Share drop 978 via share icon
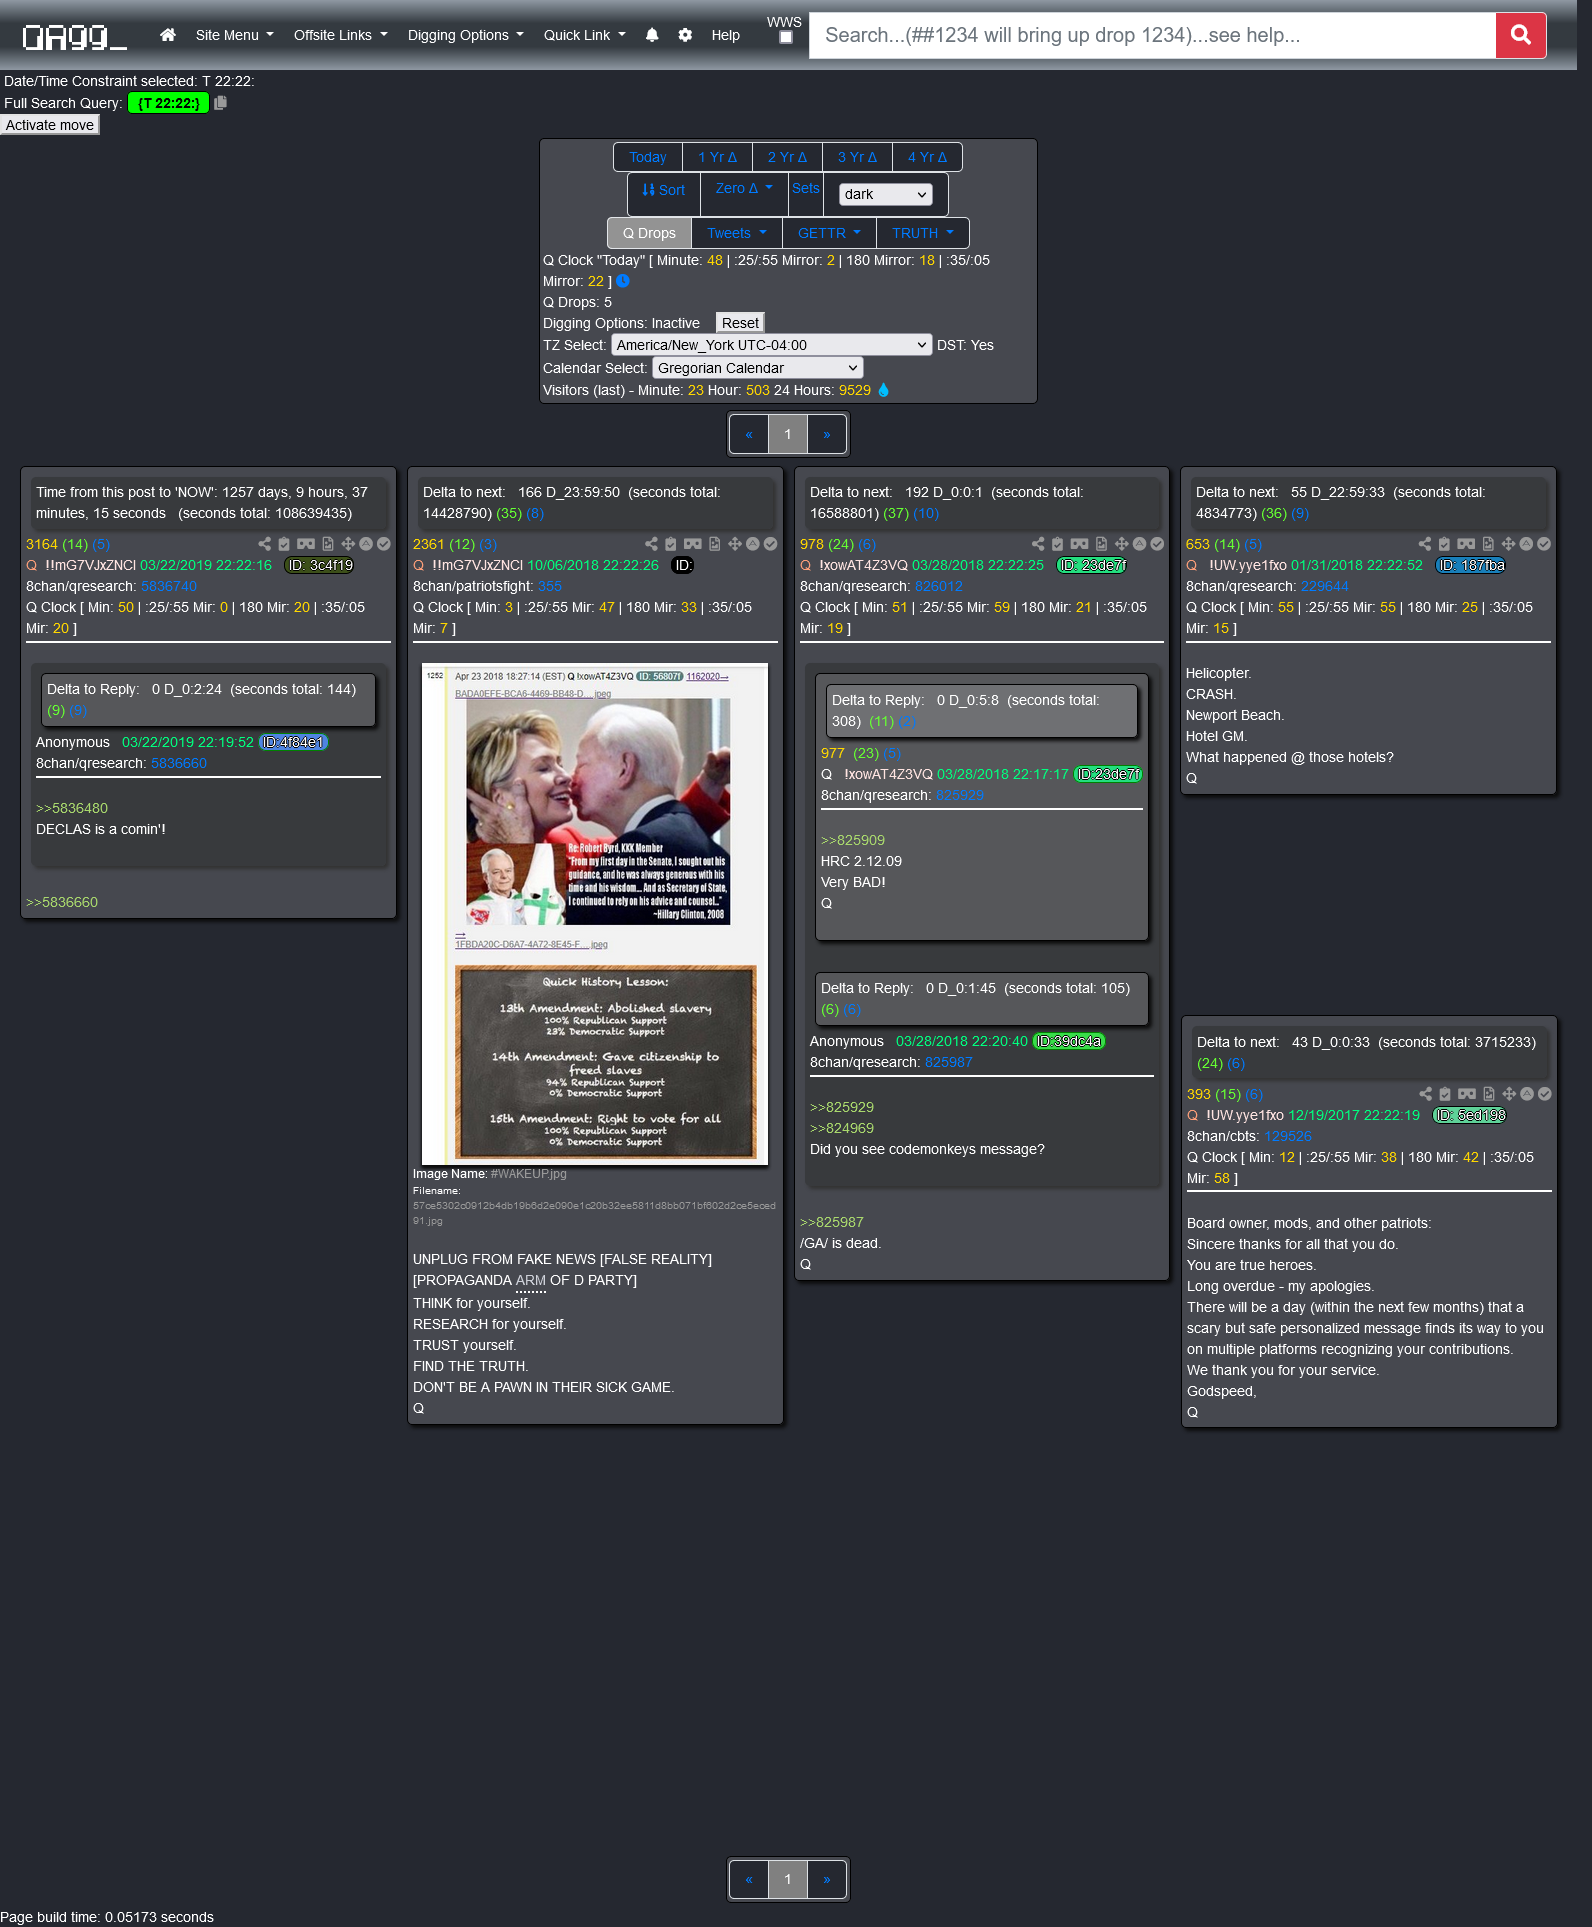 pyautogui.click(x=1038, y=544)
